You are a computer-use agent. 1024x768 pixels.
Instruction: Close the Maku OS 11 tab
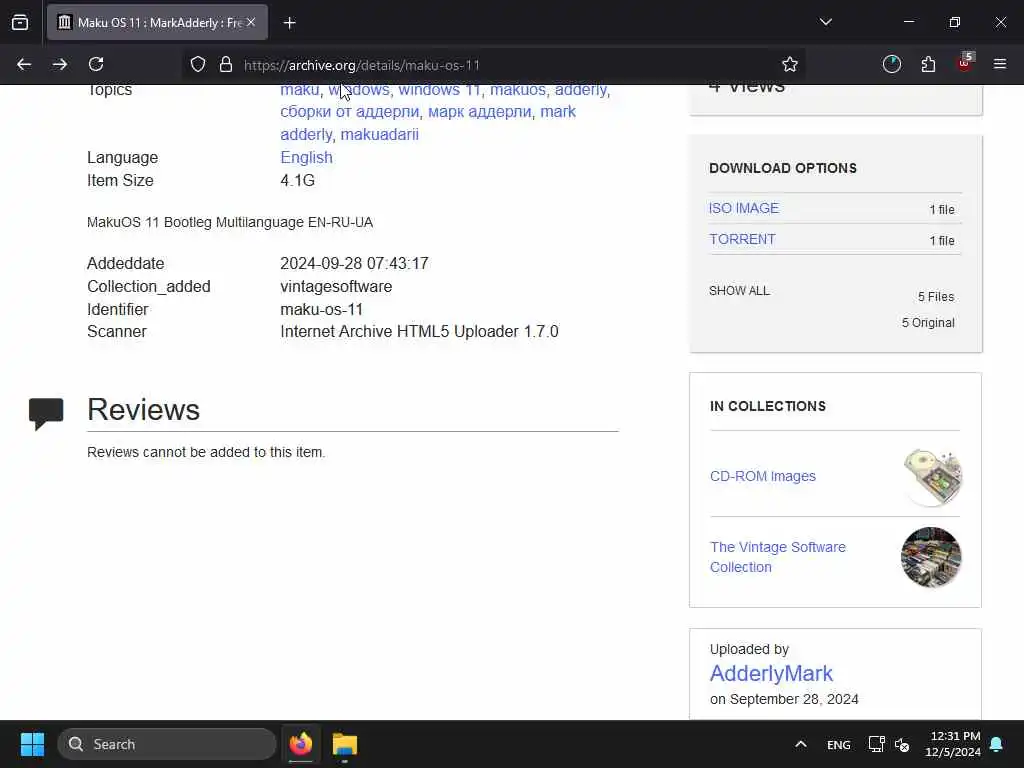click(251, 22)
